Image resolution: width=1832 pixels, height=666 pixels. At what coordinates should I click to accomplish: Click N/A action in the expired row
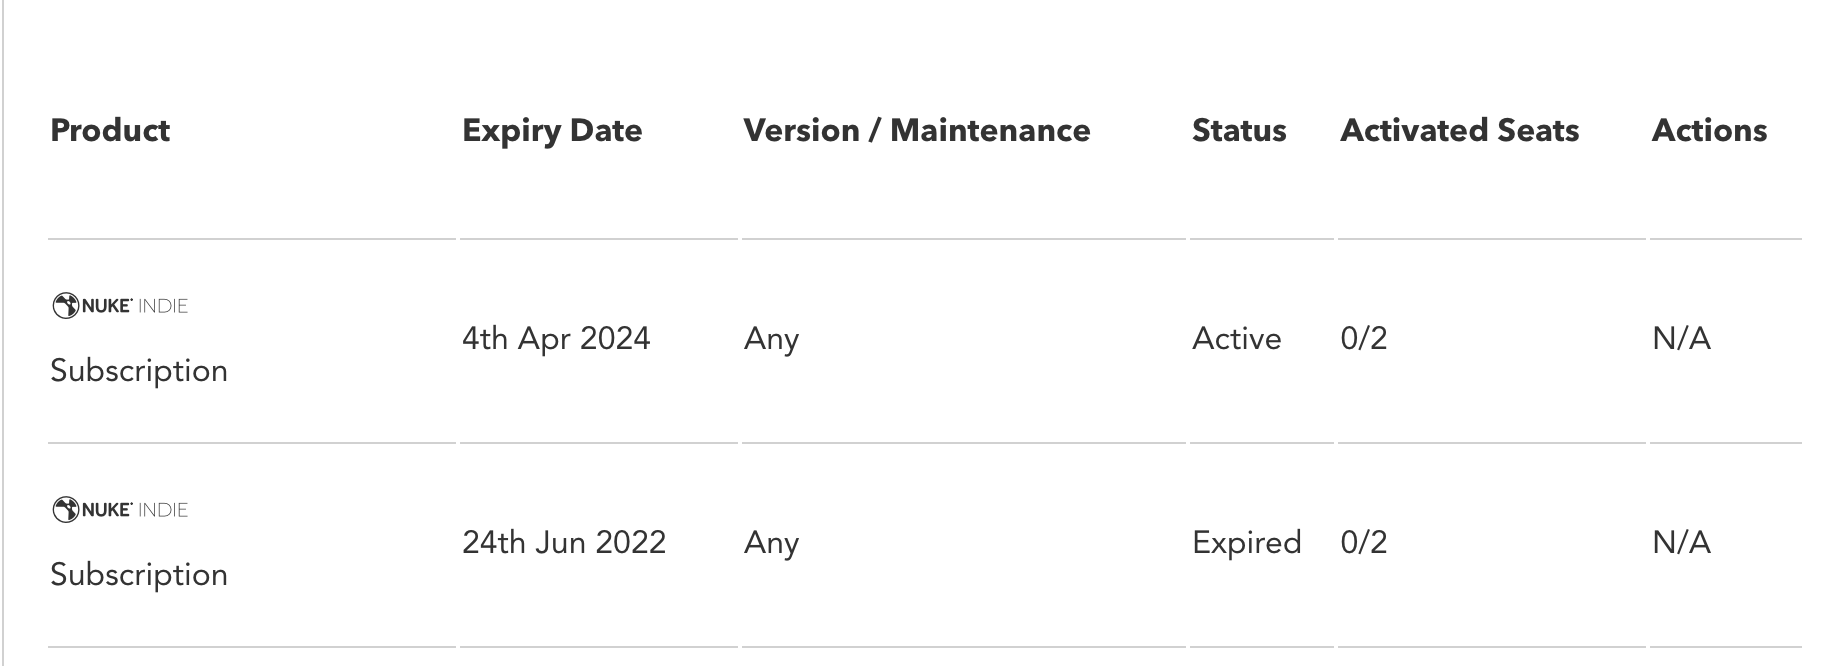coord(1682,542)
